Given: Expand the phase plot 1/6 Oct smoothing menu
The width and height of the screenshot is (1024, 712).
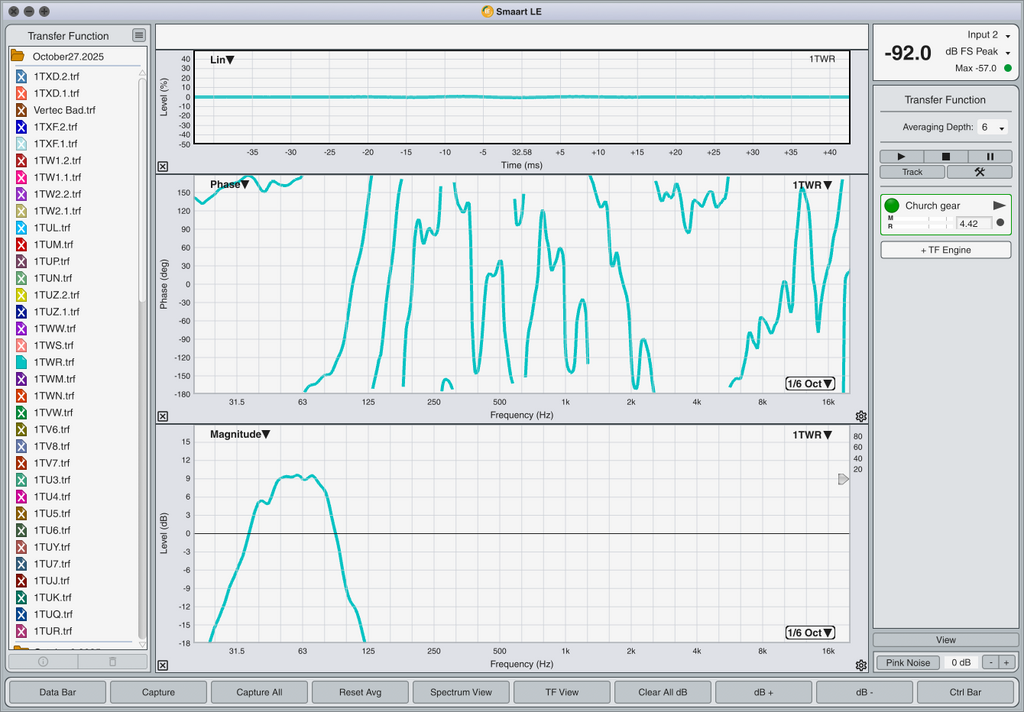Looking at the screenshot, I should [810, 383].
